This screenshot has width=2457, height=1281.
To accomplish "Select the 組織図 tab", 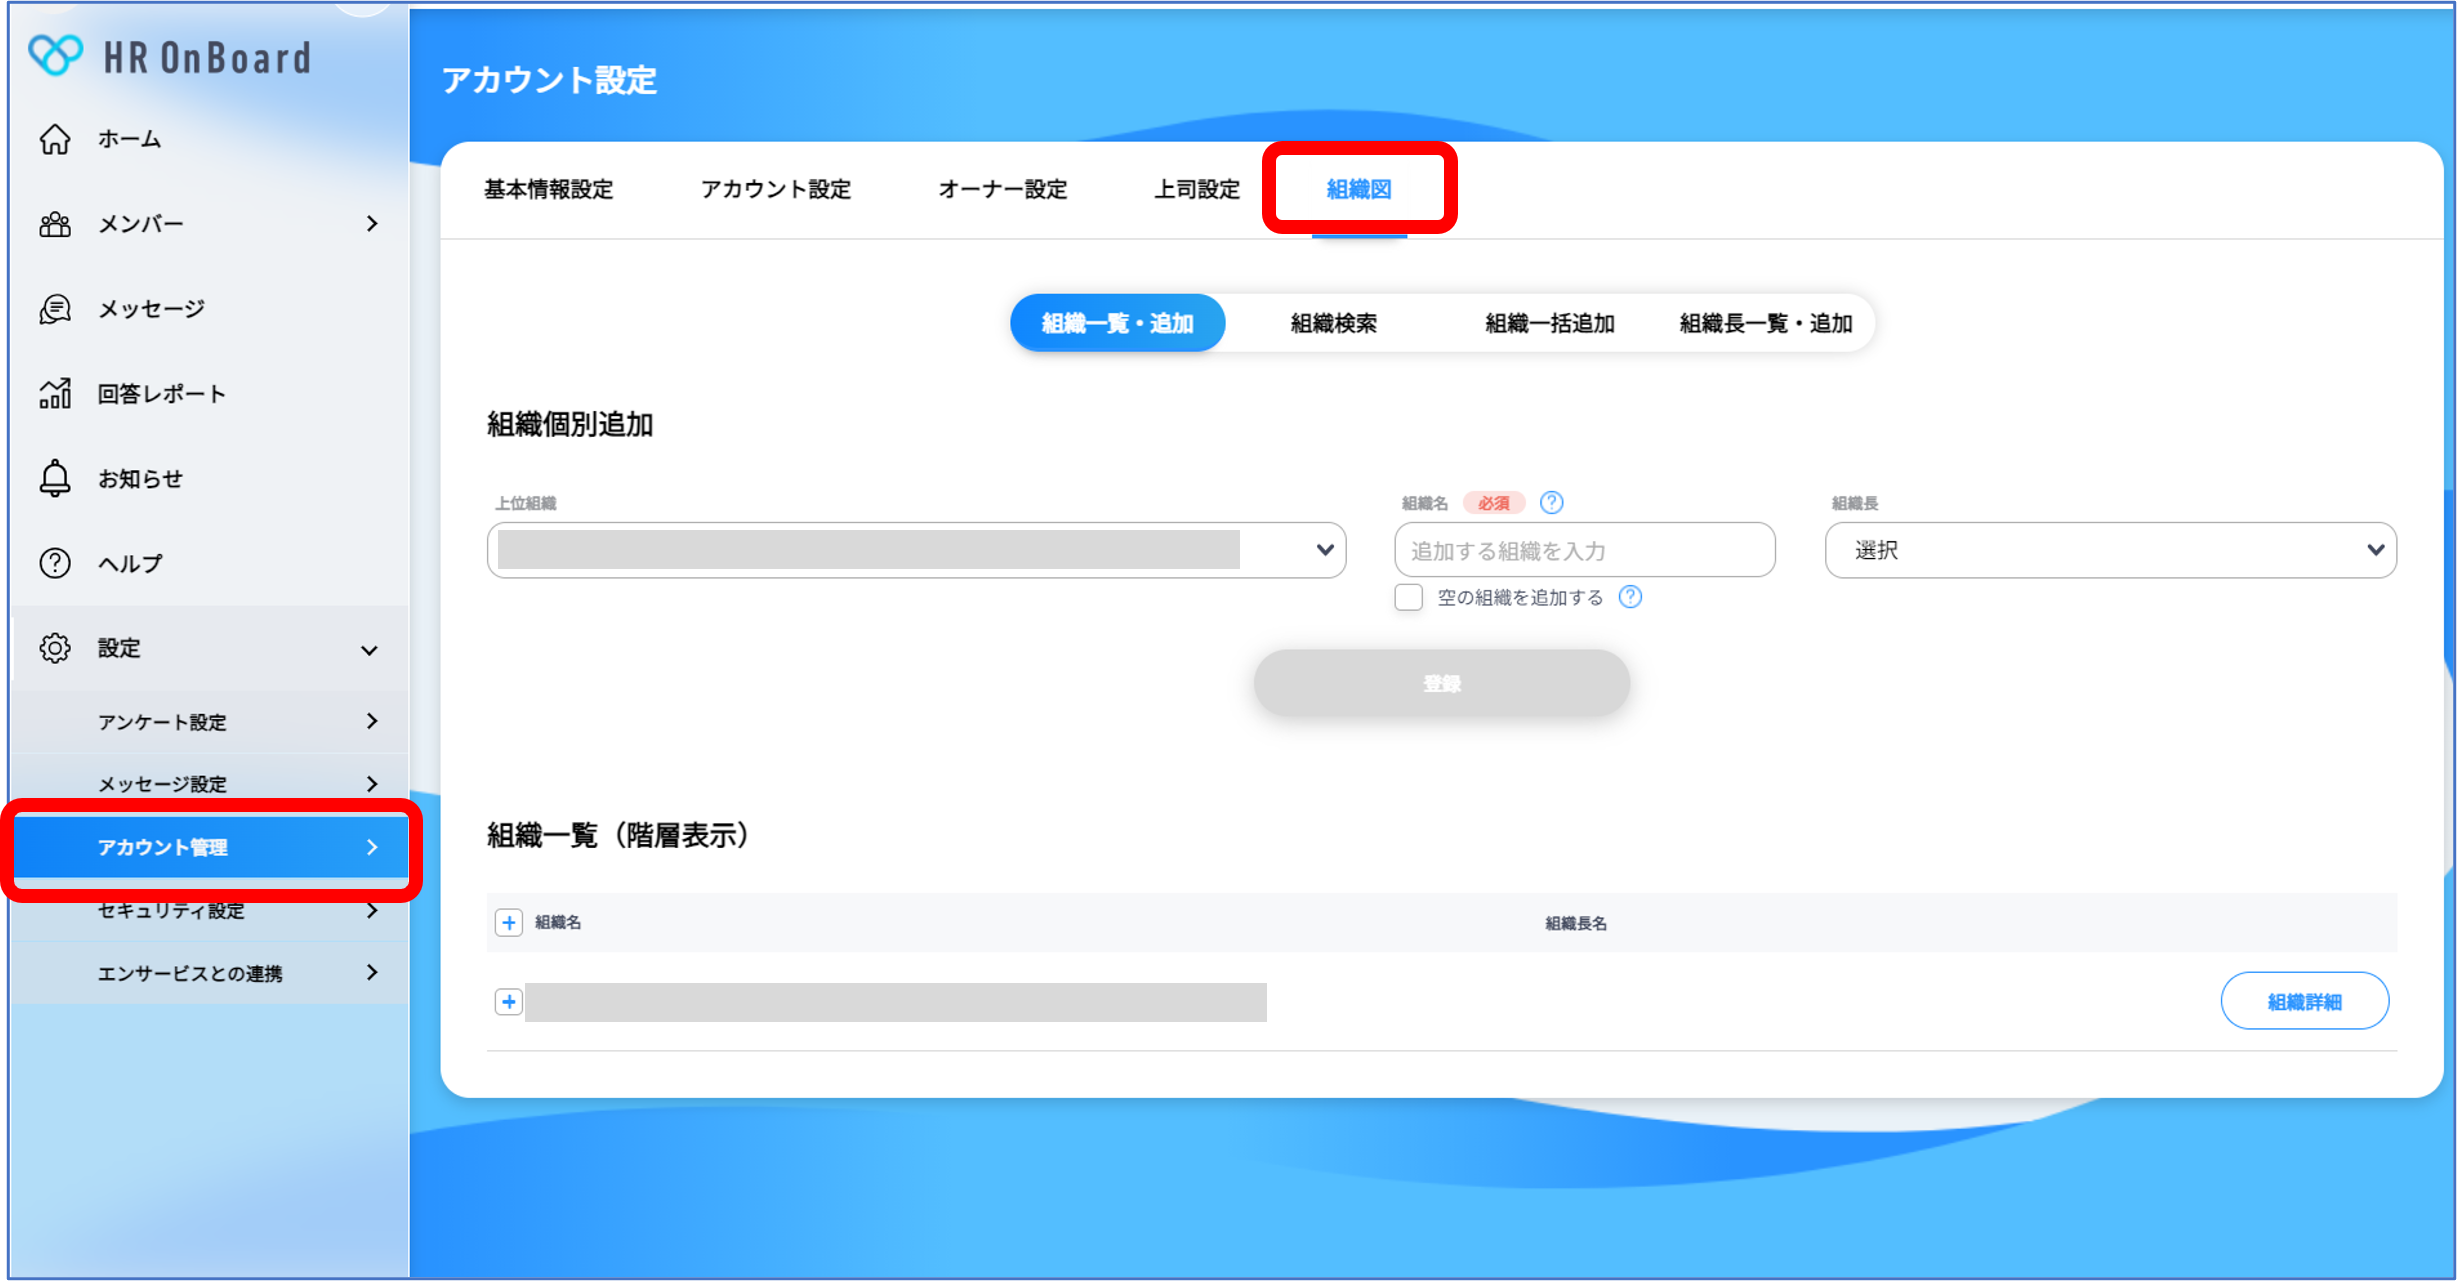I will coord(1359,189).
